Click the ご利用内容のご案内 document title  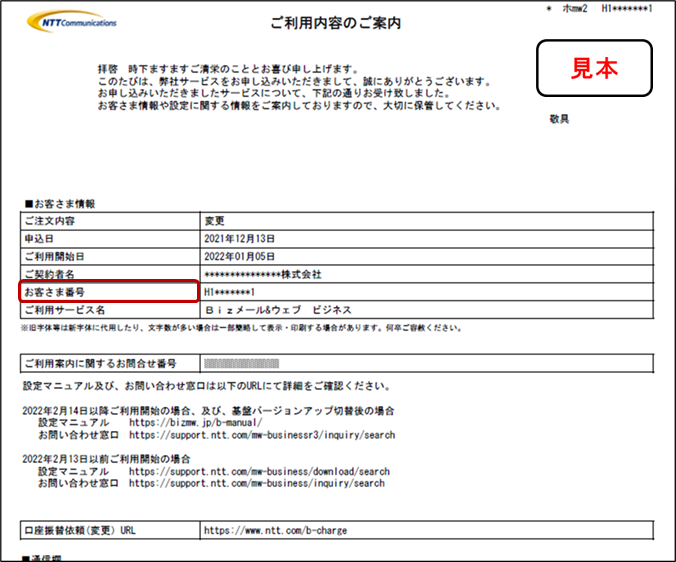click(x=335, y=22)
